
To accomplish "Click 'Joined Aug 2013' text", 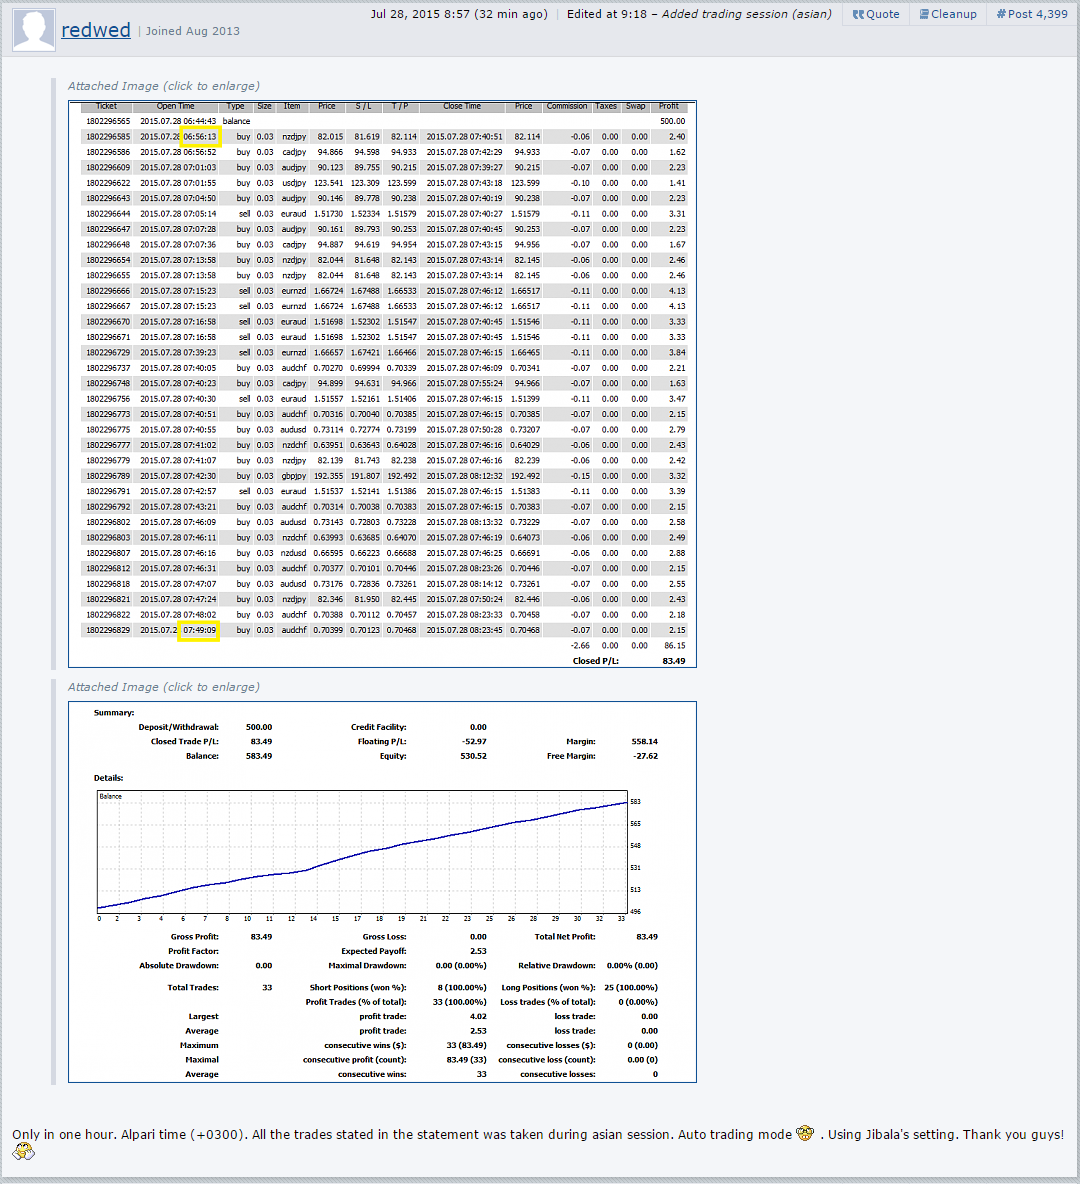I will point(193,31).
